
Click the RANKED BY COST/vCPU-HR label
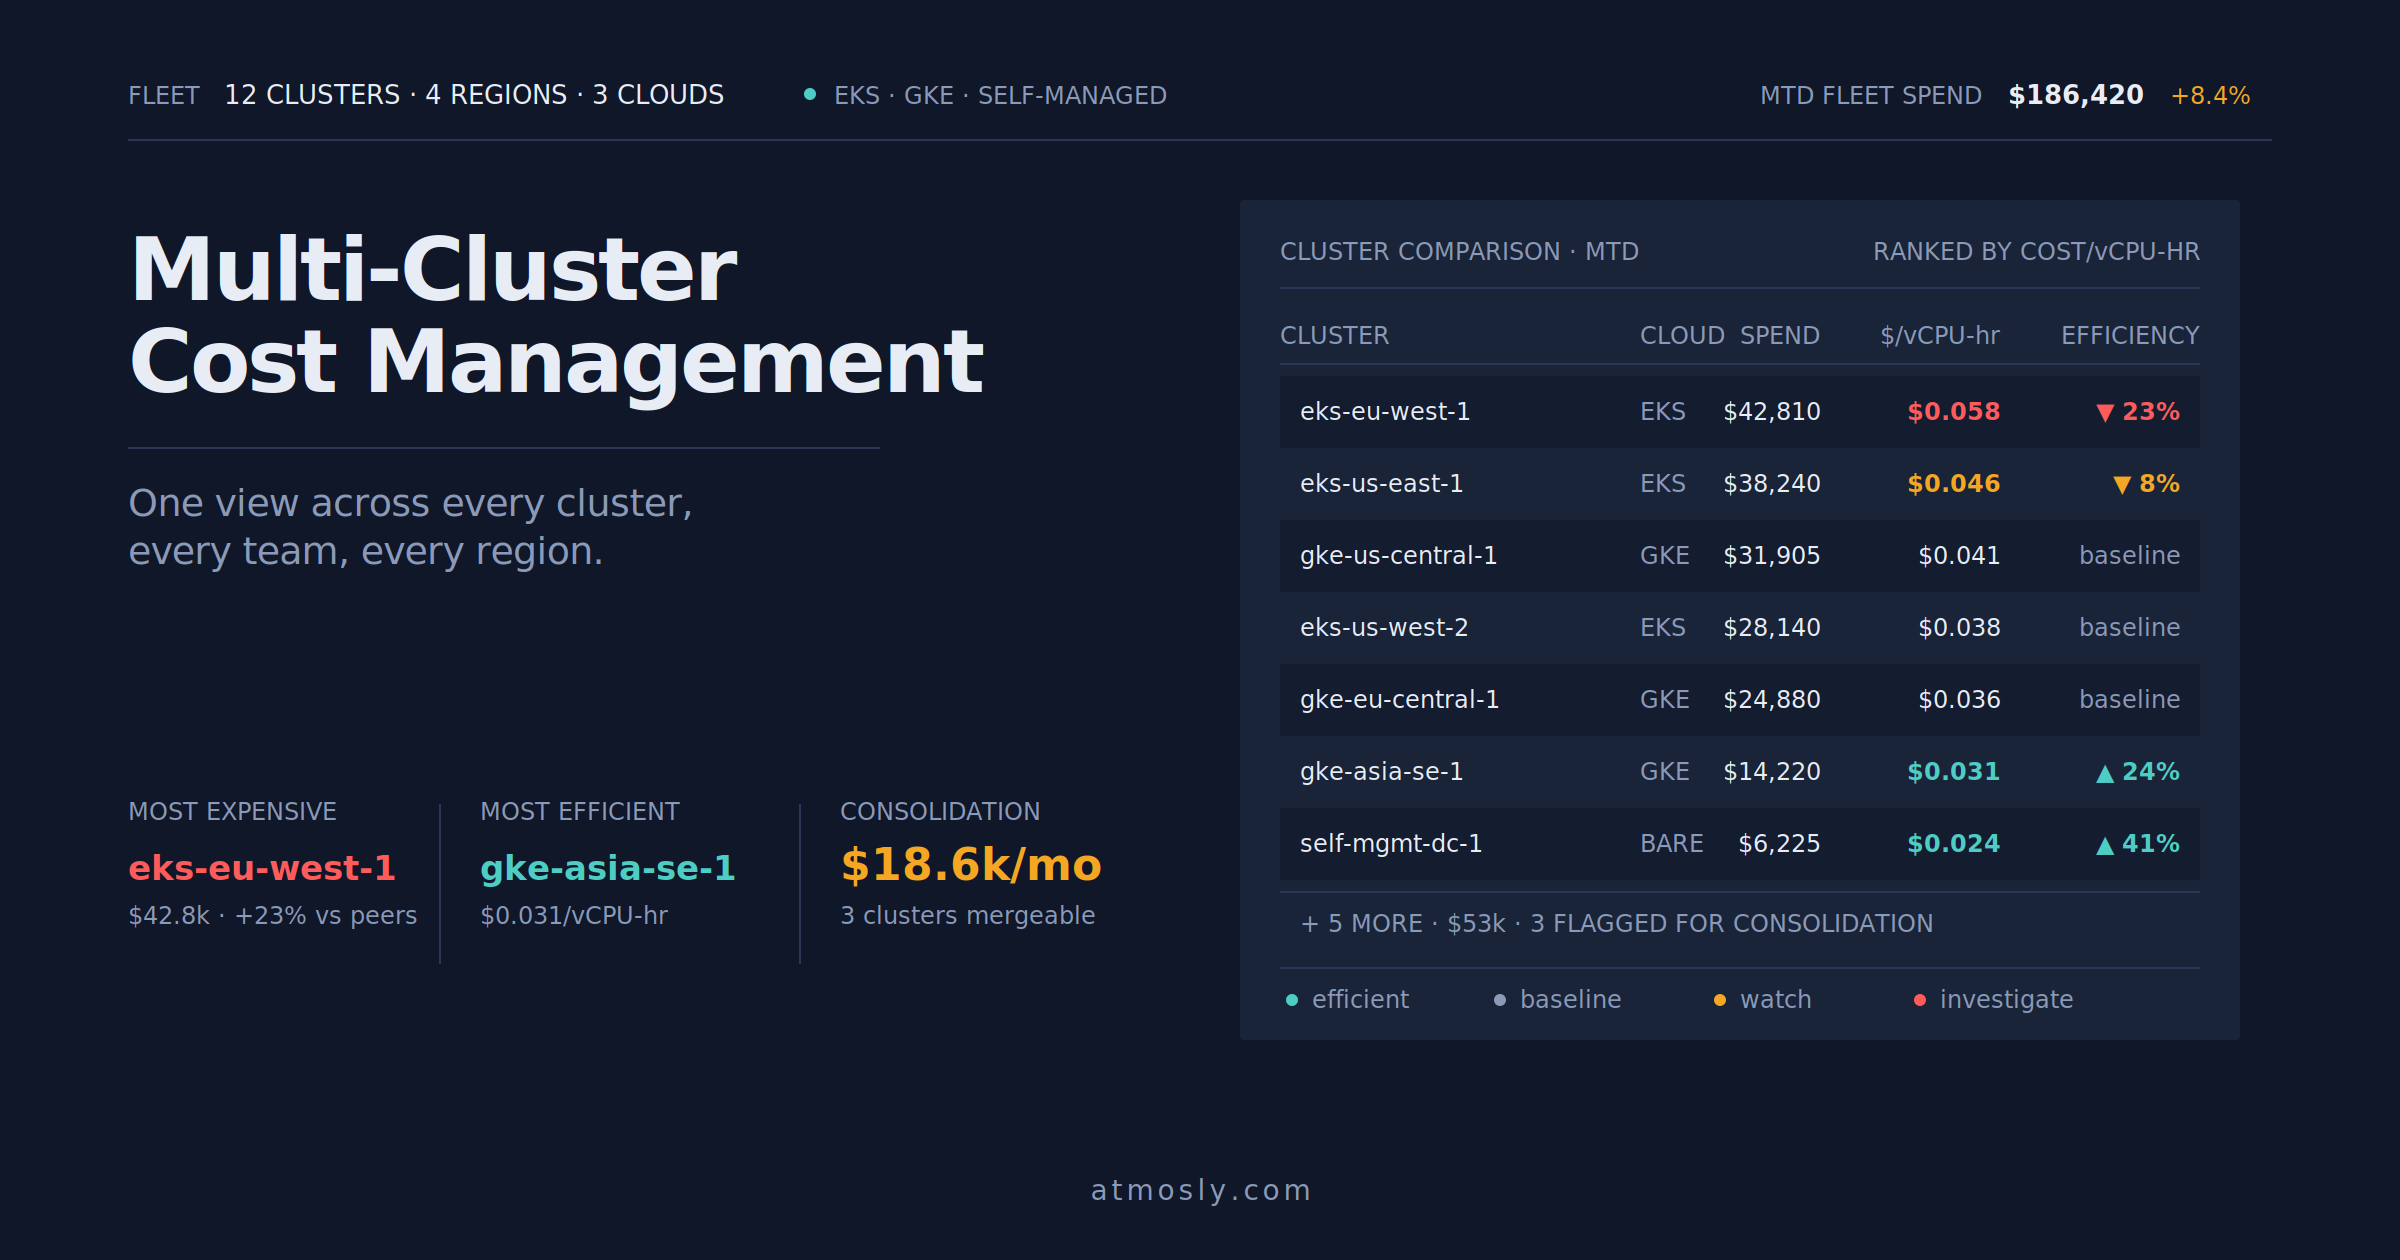tap(2036, 251)
